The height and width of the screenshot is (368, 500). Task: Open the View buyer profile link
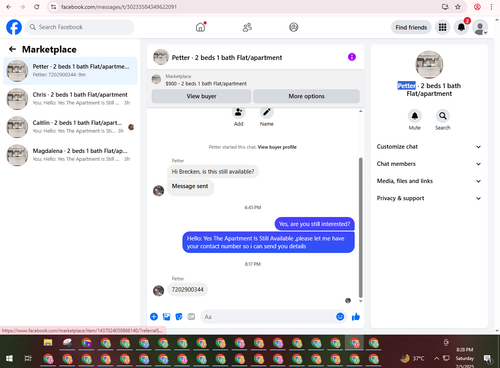pos(277,147)
